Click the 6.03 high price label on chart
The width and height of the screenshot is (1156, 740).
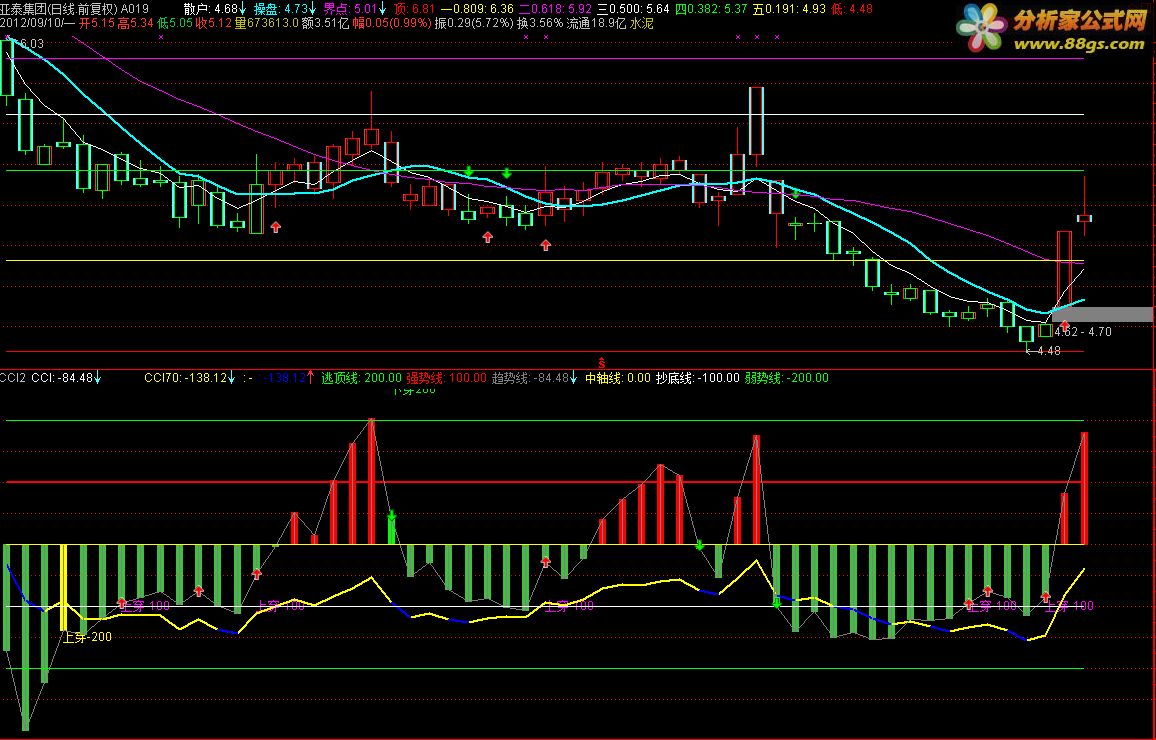pyautogui.click(x=30, y=43)
